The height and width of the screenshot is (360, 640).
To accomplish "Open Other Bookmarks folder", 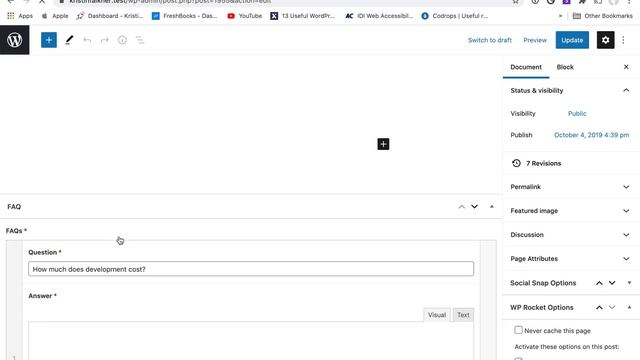I will (x=602, y=16).
